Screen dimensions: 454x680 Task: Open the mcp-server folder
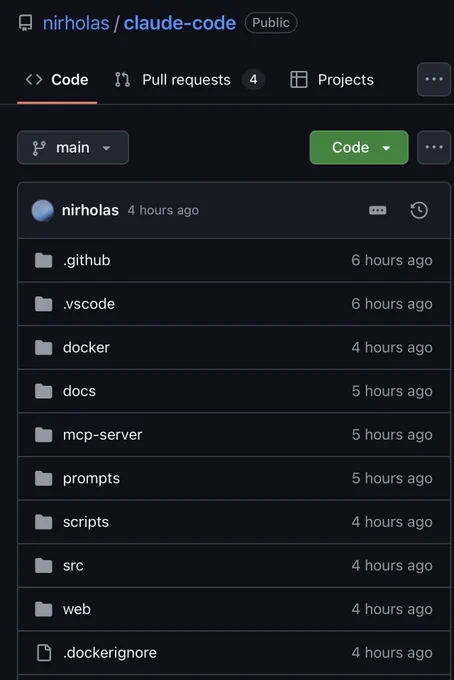click(x=102, y=435)
